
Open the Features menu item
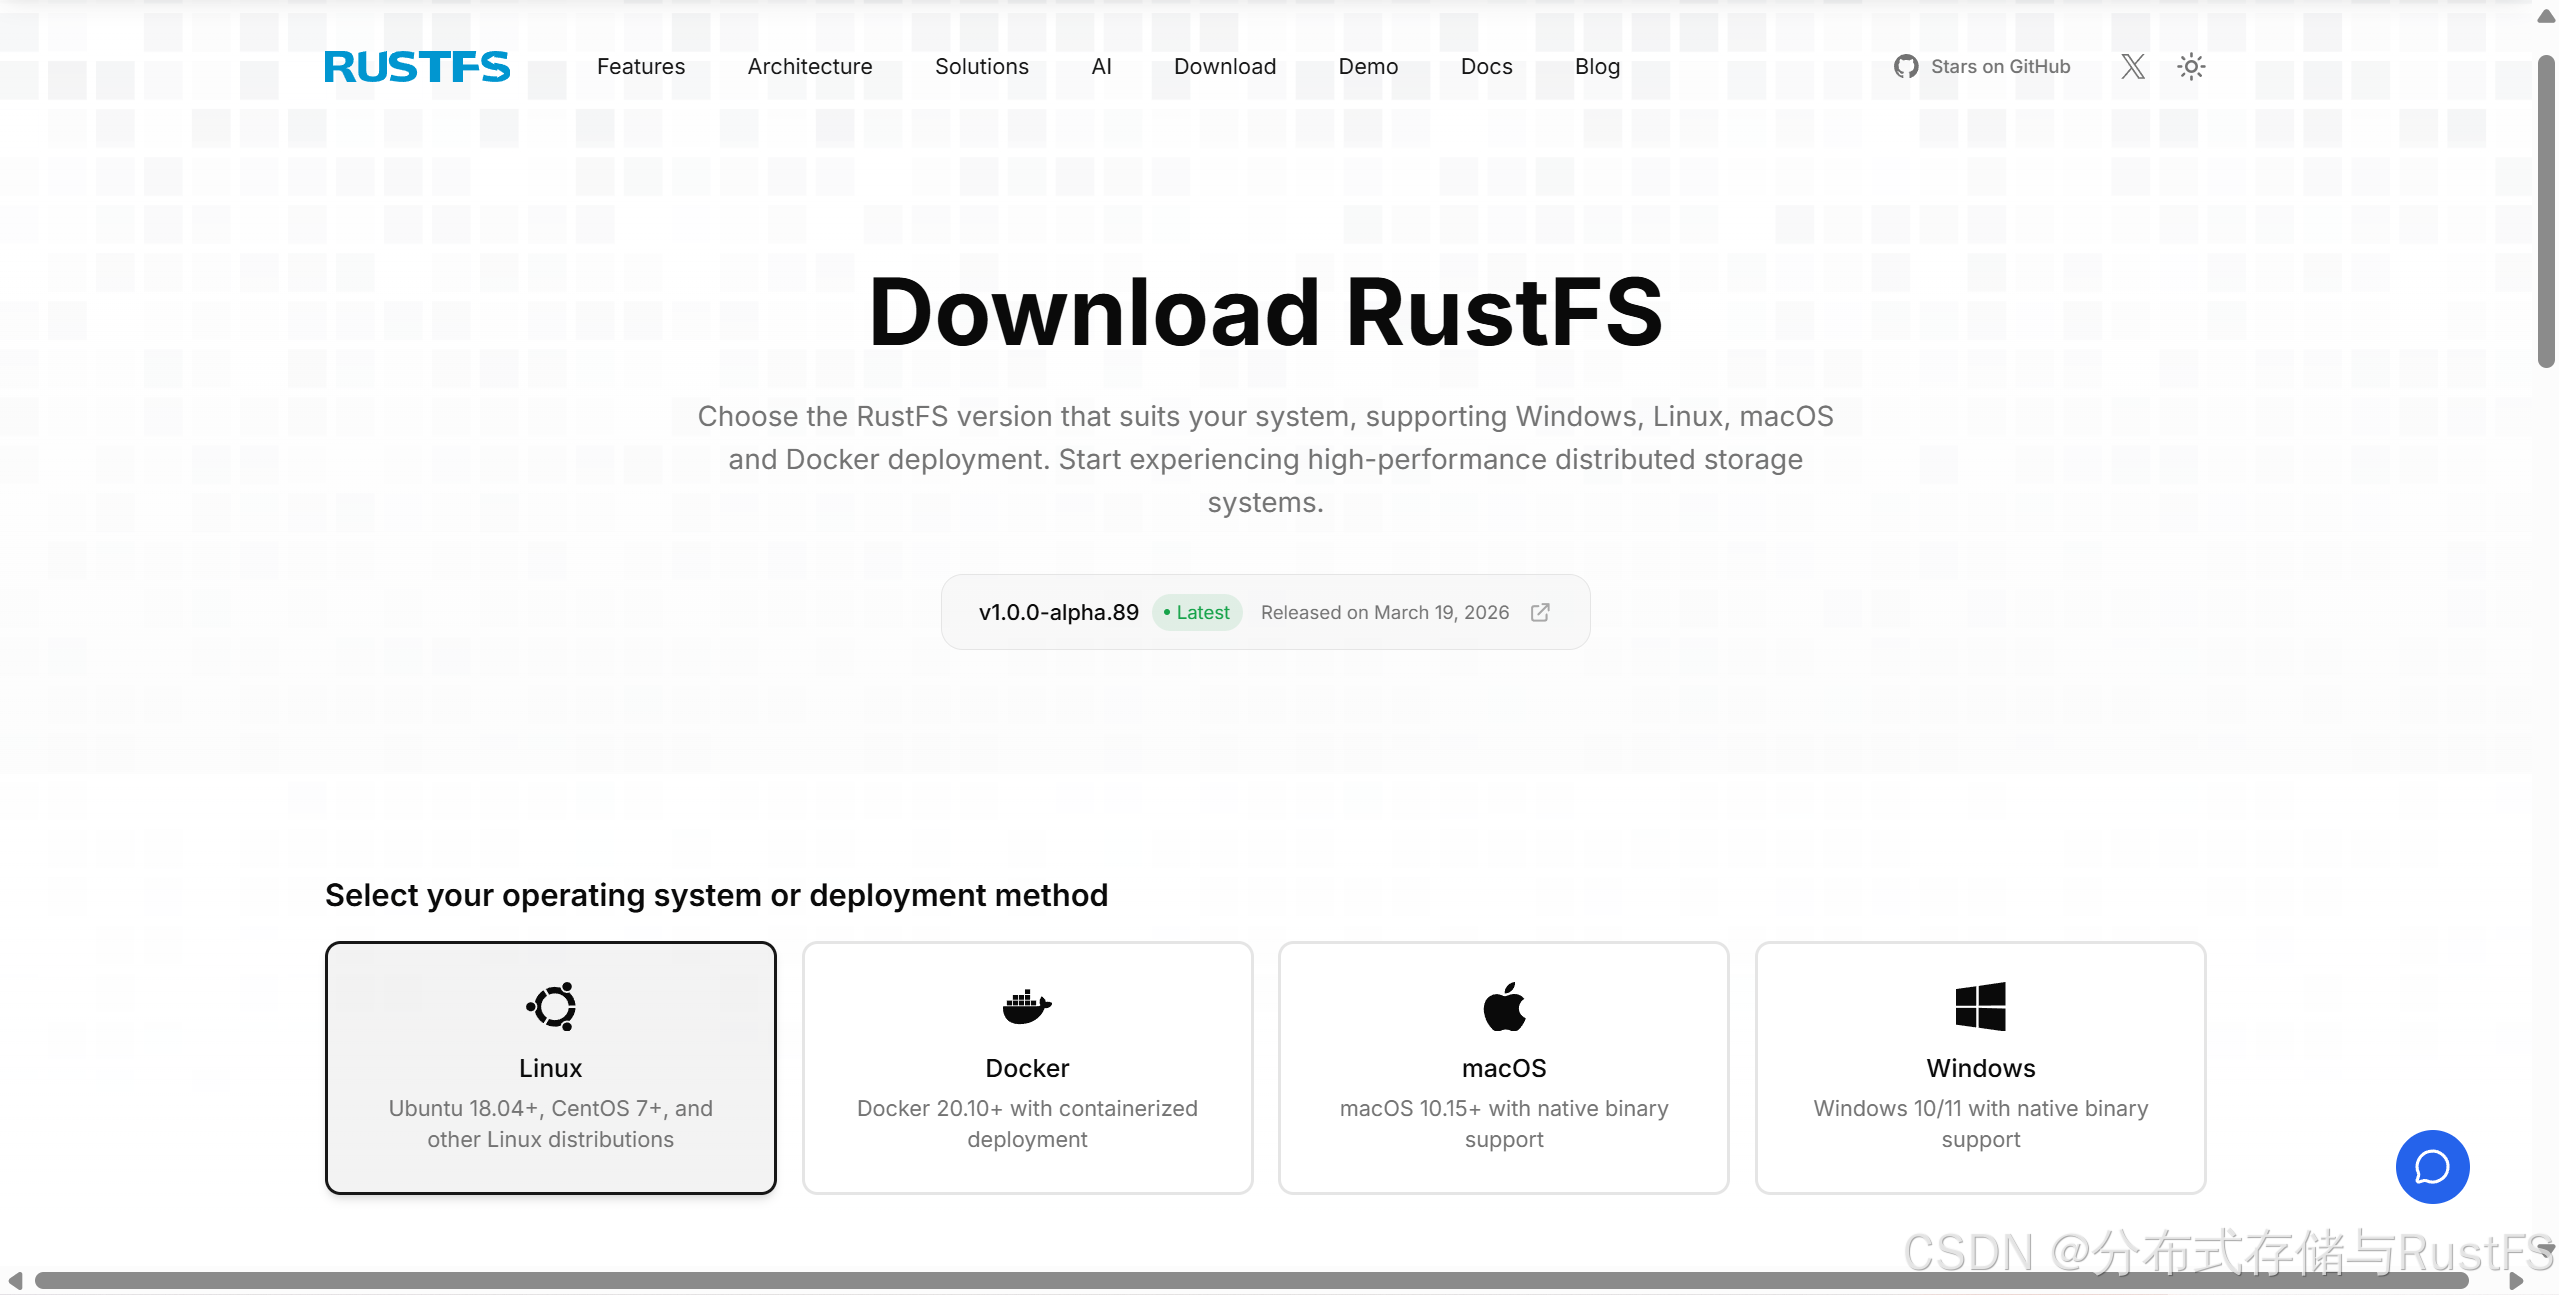[x=641, y=67]
